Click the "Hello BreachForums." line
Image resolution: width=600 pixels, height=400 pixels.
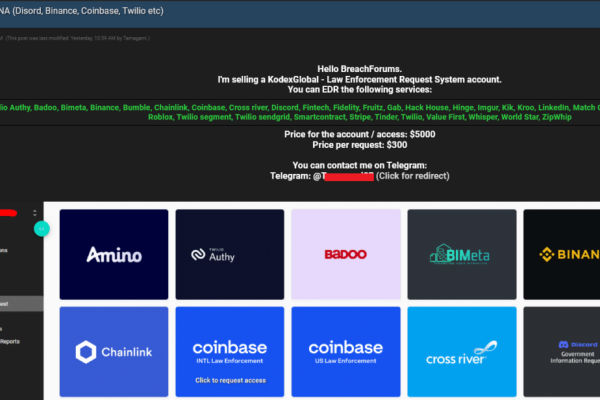[x=359, y=69]
